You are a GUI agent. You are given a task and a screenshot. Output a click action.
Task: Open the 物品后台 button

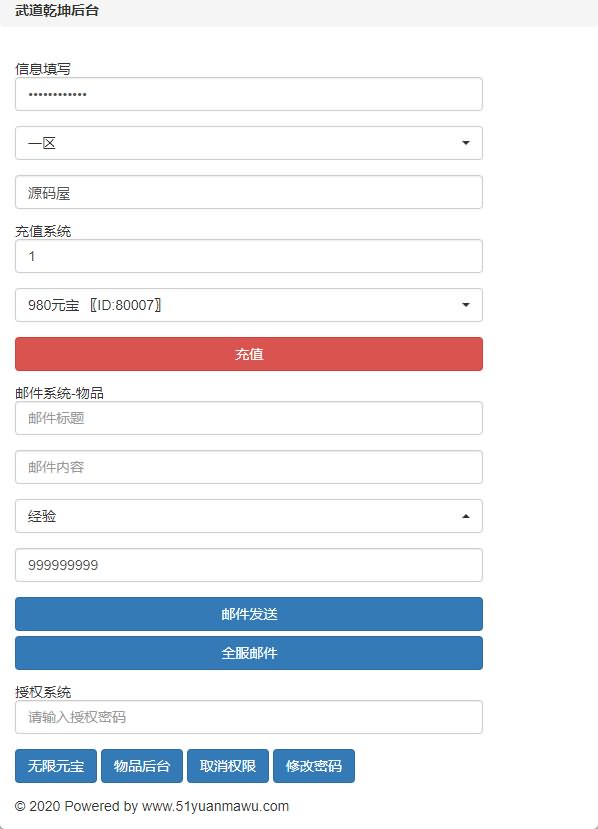click(x=142, y=766)
